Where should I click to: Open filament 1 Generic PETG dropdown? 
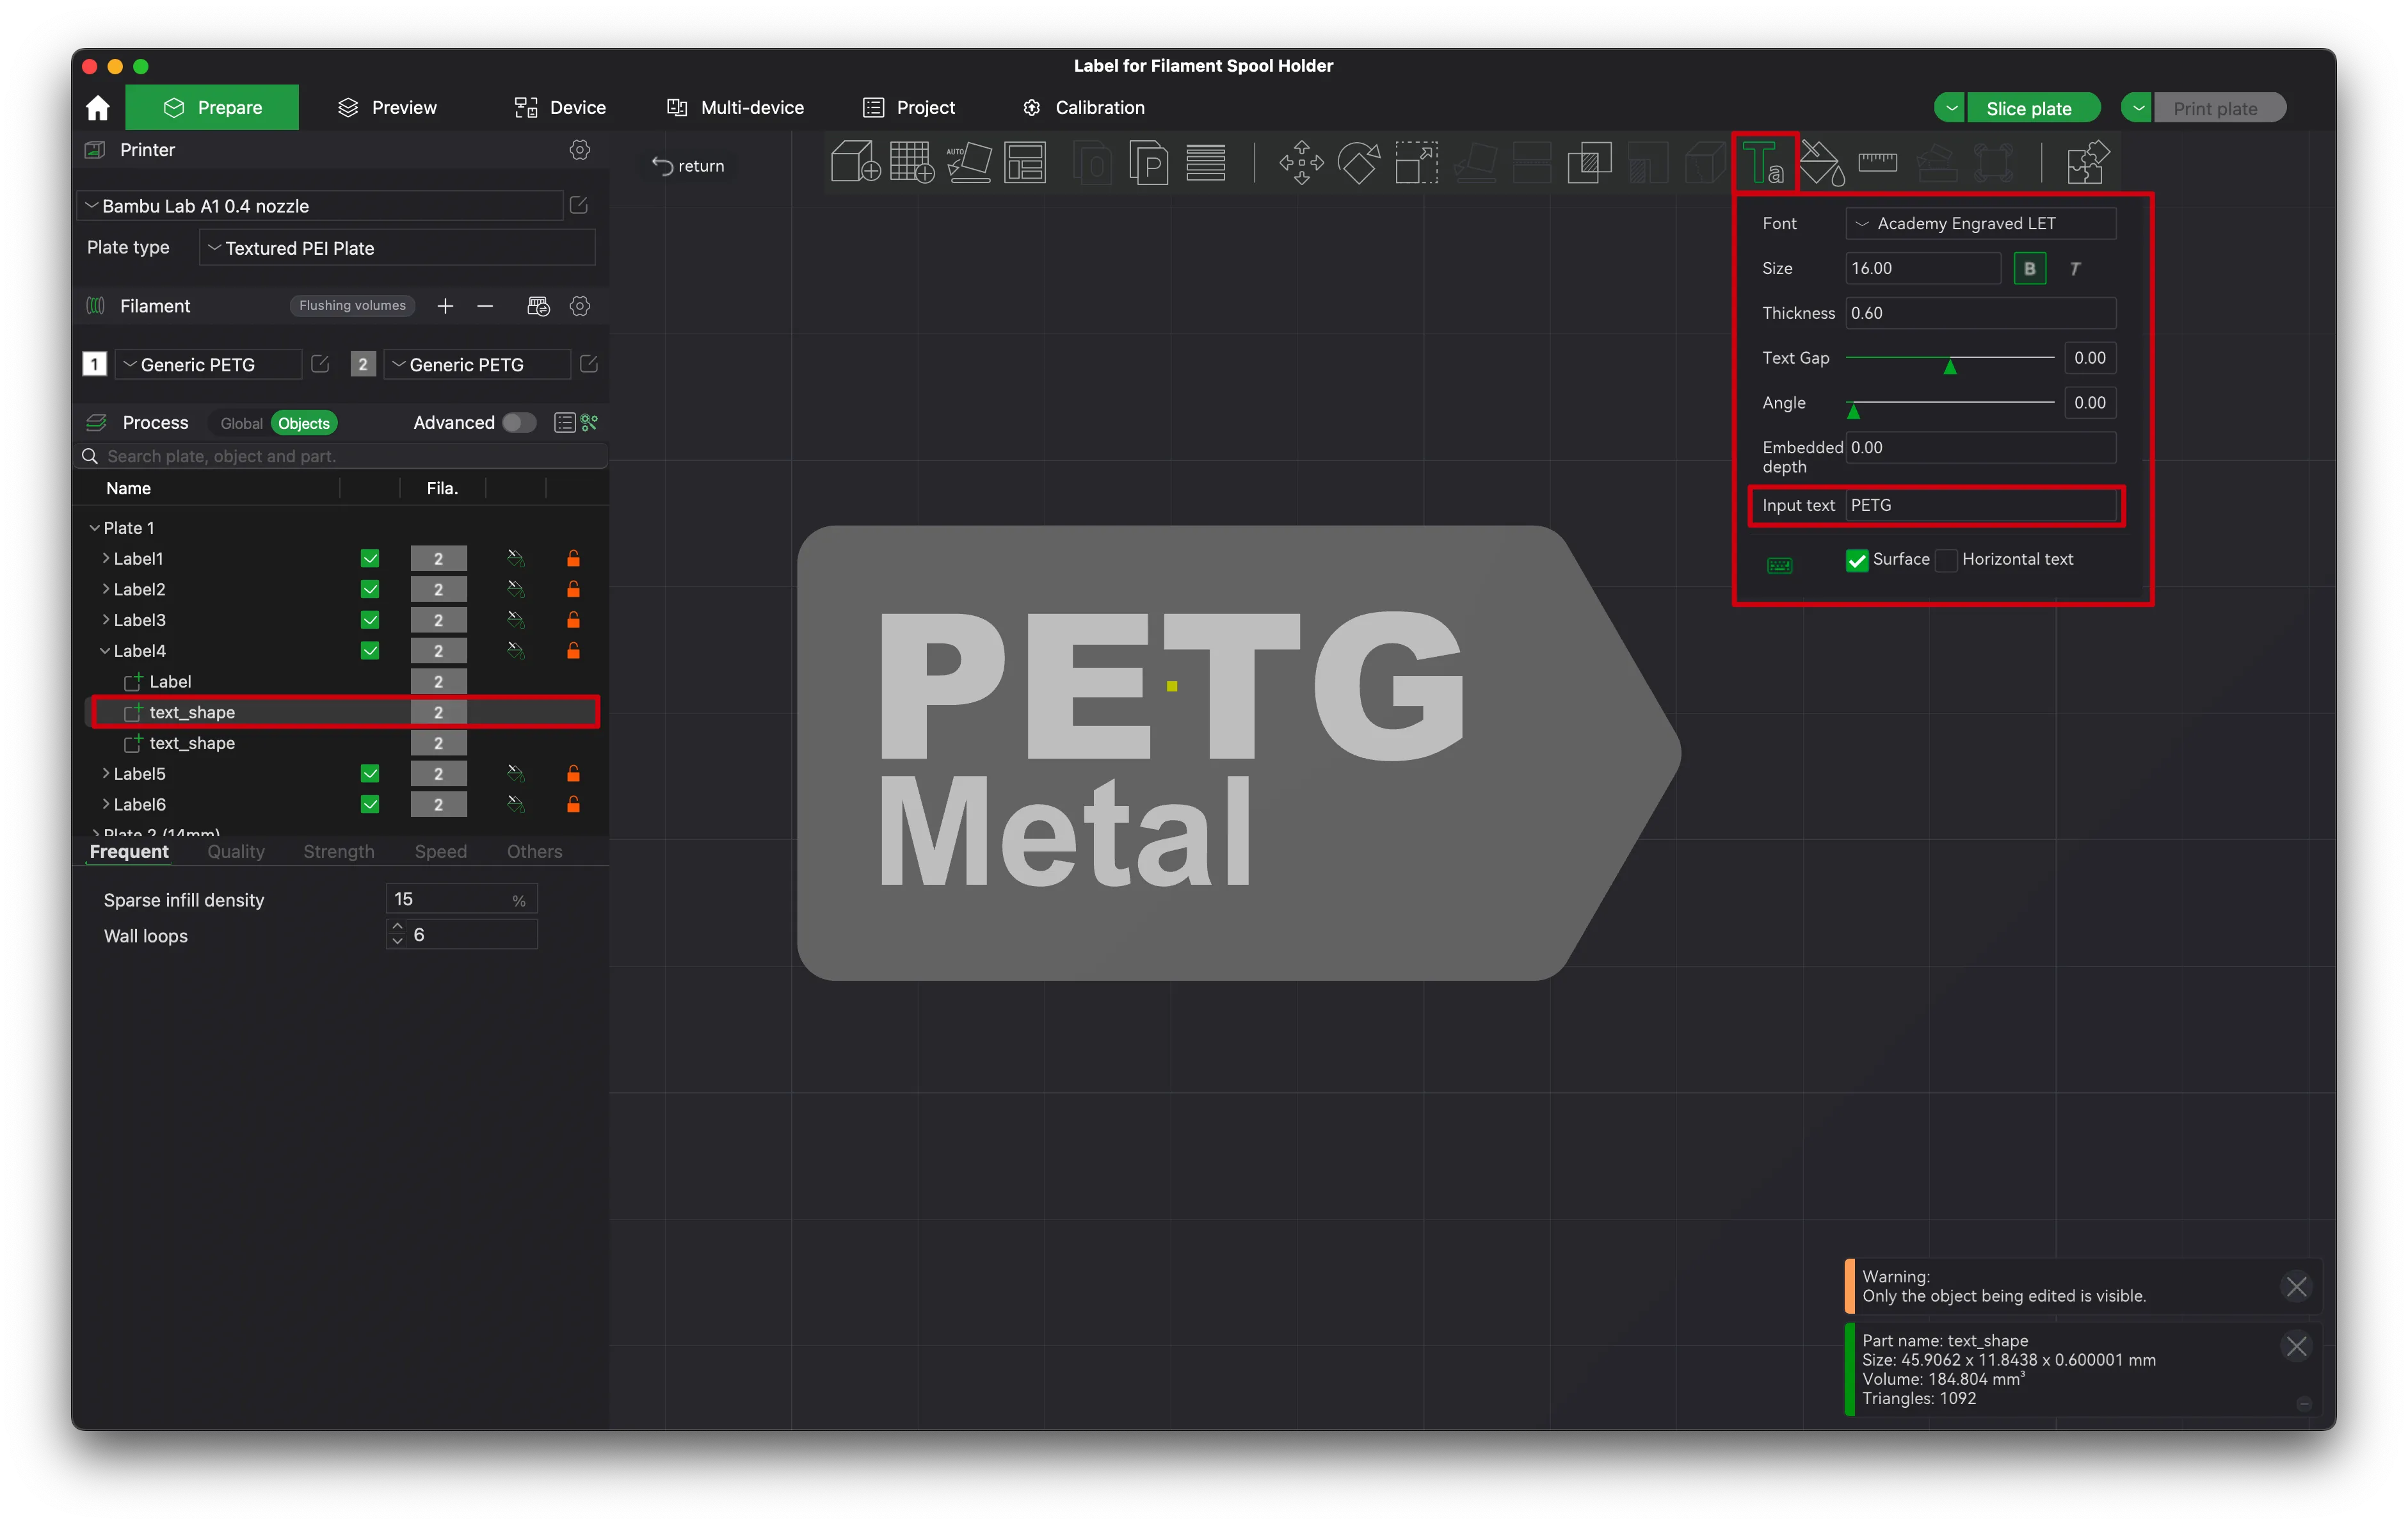pos(208,364)
